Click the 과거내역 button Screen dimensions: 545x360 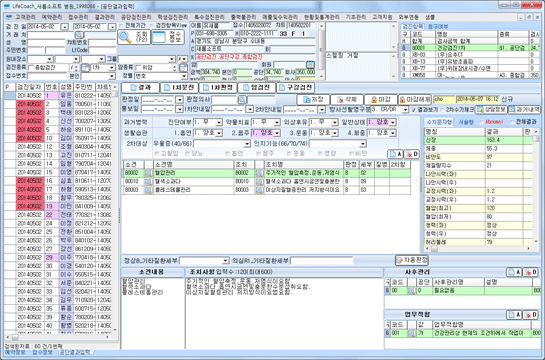coord(524,110)
